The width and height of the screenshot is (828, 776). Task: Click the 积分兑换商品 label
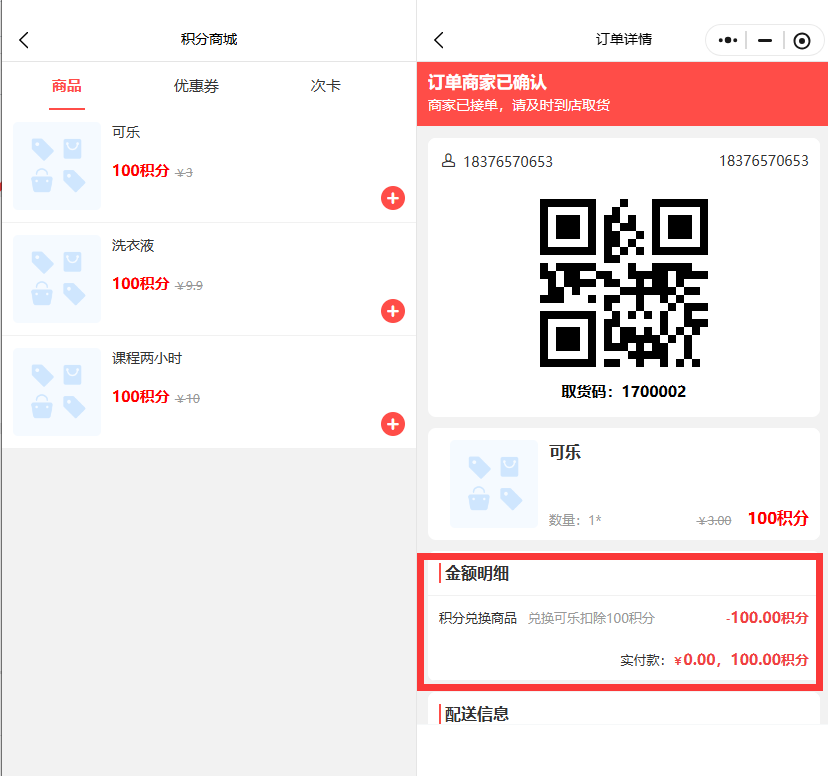click(x=477, y=618)
